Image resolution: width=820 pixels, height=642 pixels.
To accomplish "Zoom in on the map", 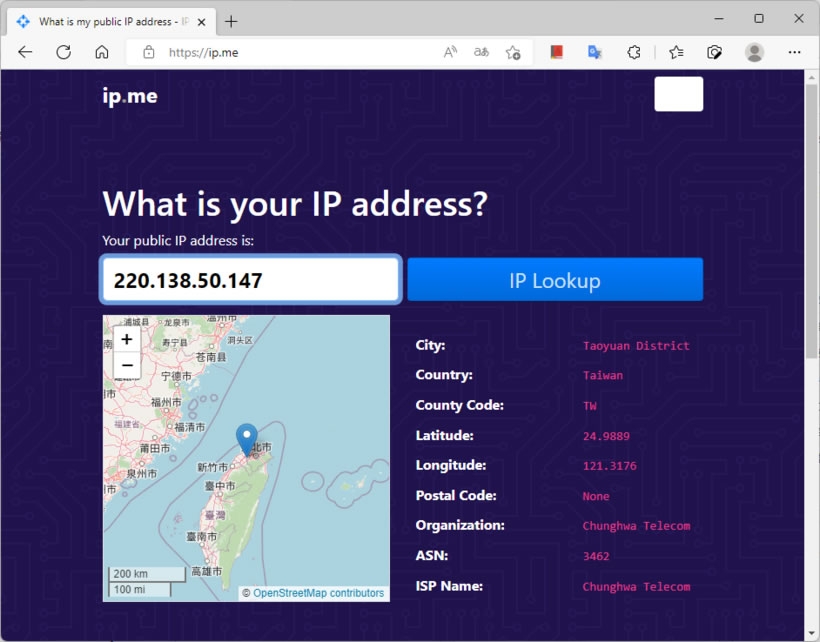I will [127, 340].
